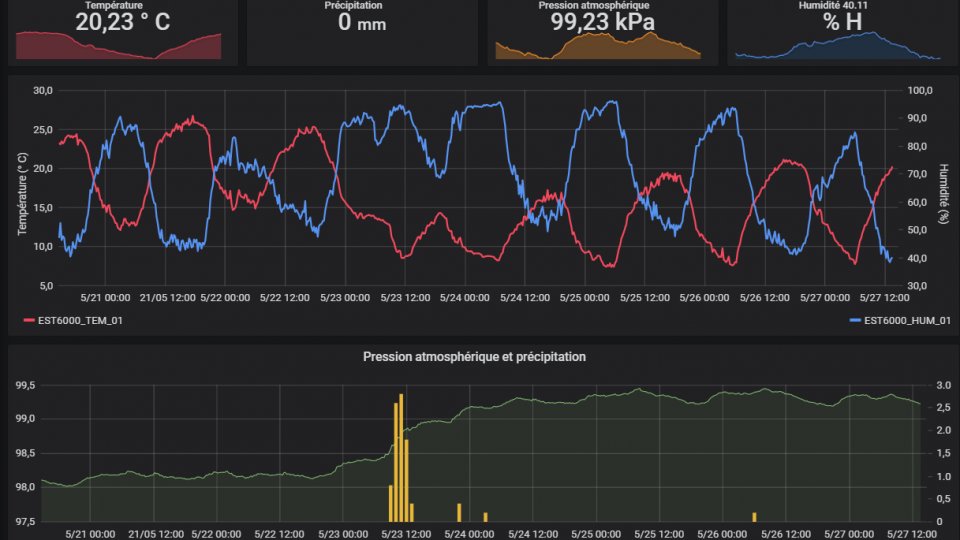Click the 21/05 12:00 label on temperature chart
The image size is (960, 540).
[167, 298]
